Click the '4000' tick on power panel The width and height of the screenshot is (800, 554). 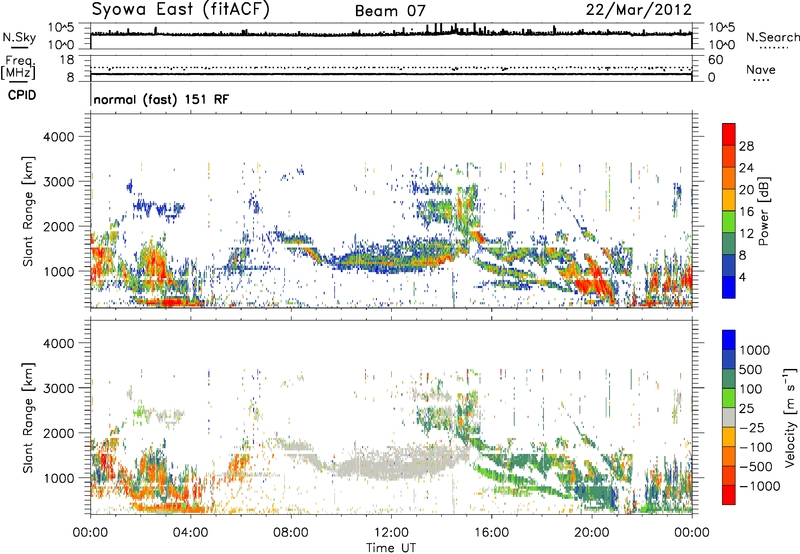58,137
